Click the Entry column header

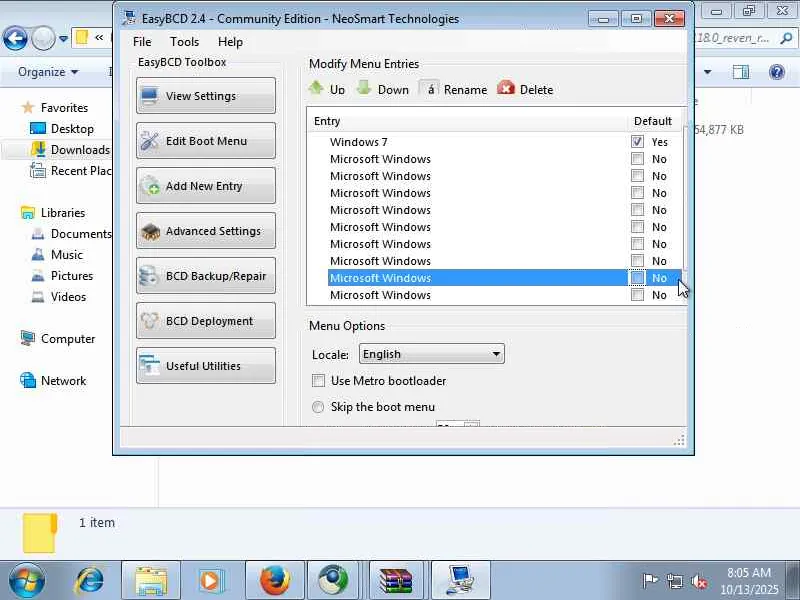[x=466, y=121]
